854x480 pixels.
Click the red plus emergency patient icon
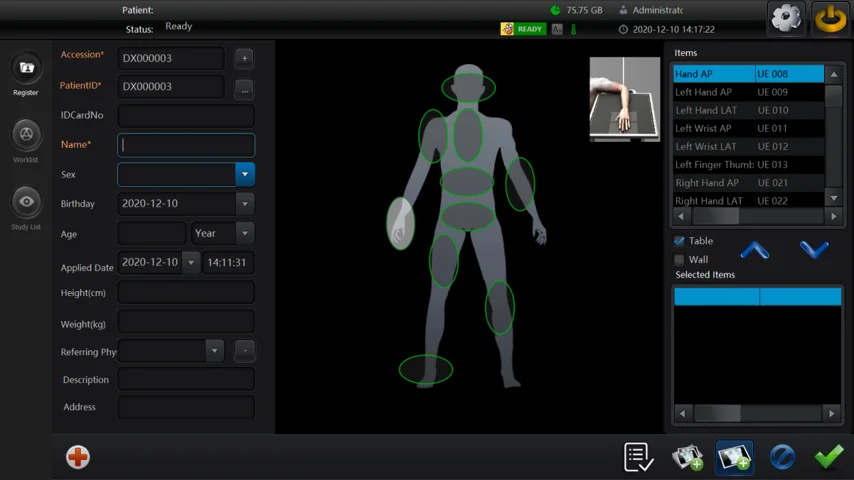tap(78, 457)
